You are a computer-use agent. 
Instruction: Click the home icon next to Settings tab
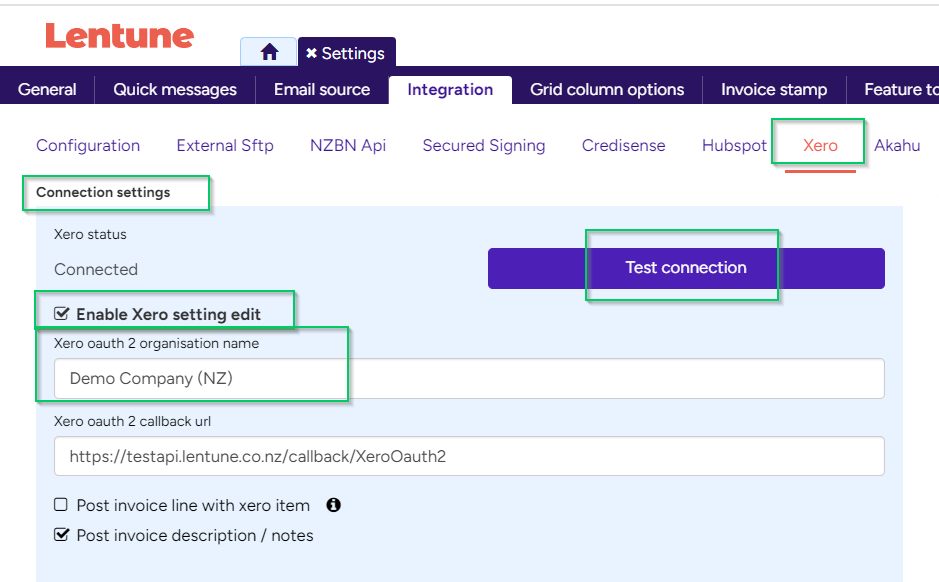coord(269,51)
